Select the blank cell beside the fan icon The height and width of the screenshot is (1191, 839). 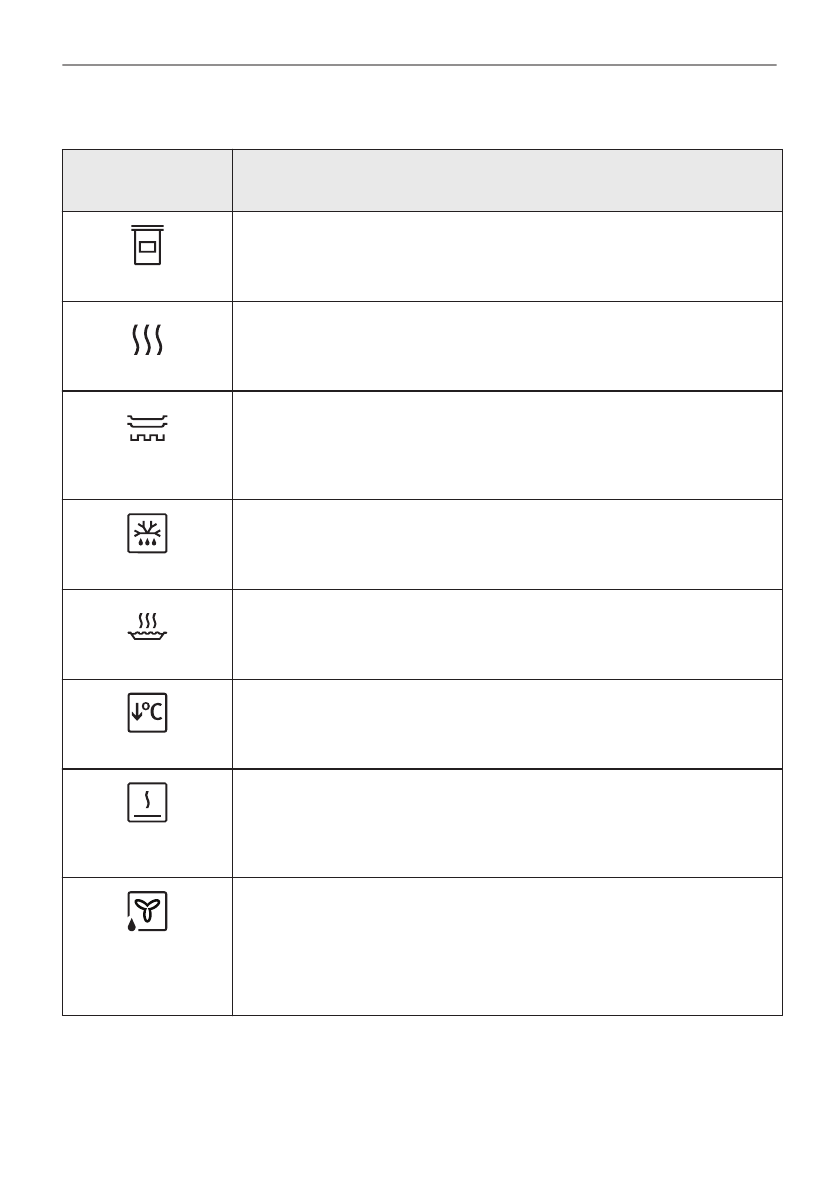[506, 946]
